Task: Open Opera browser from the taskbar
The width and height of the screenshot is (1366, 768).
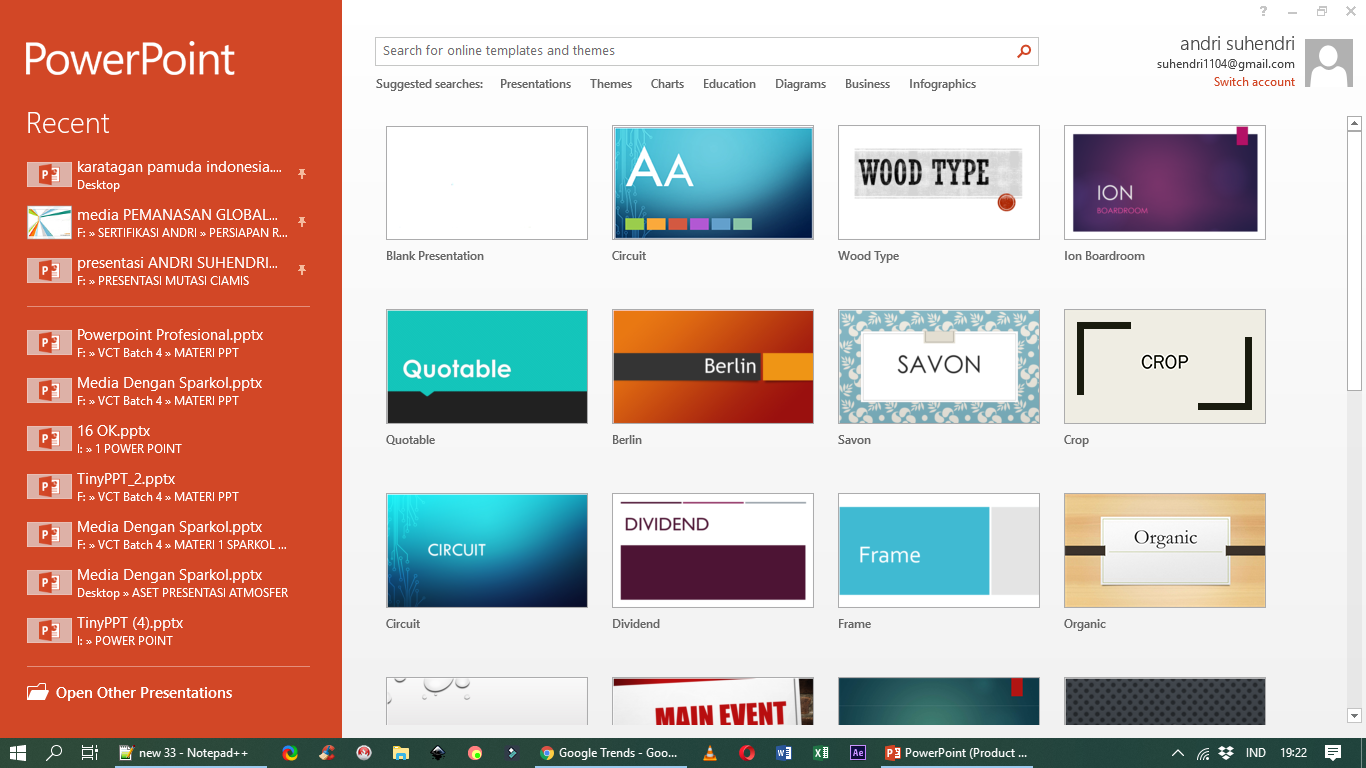Action: (747, 753)
